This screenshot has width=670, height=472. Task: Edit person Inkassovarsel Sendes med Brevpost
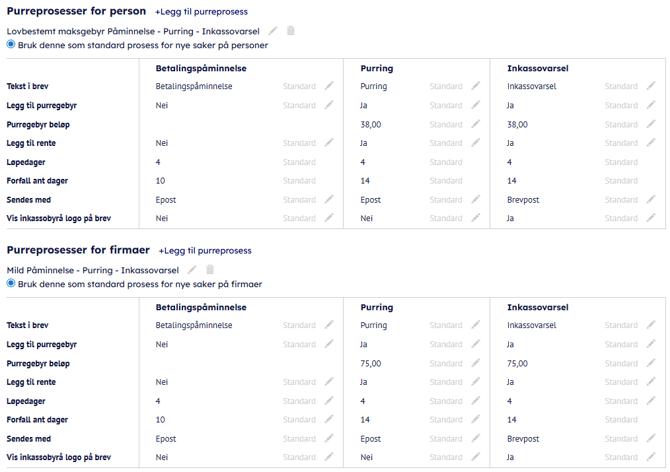pyautogui.click(x=651, y=200)
